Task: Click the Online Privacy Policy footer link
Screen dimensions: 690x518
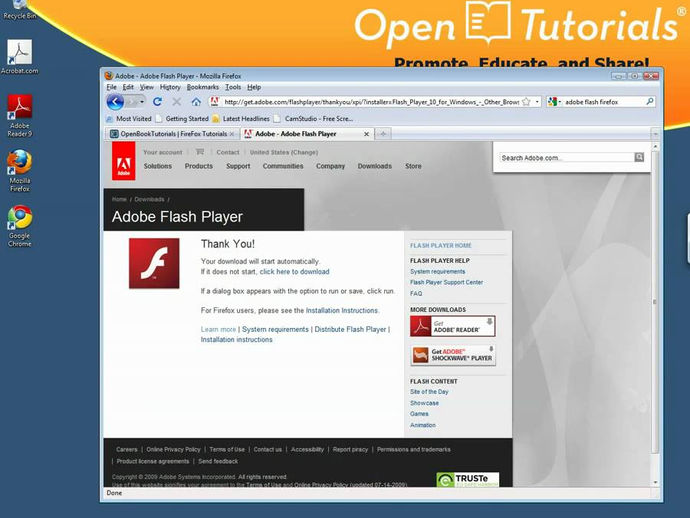Action: (173, 450)
